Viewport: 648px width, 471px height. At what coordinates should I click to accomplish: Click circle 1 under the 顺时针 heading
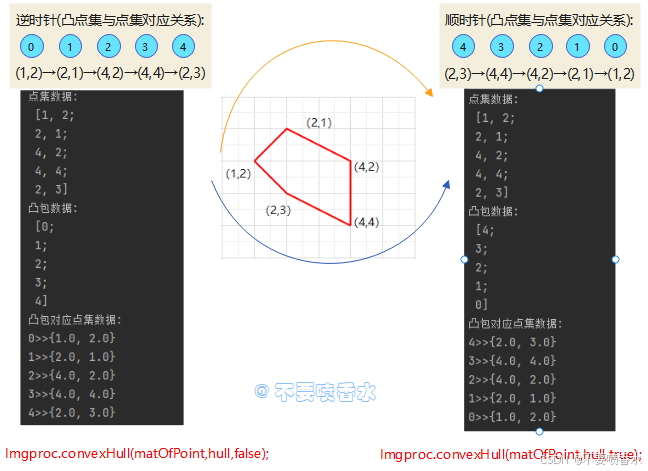pyautogui.click(x=577, y=46)
